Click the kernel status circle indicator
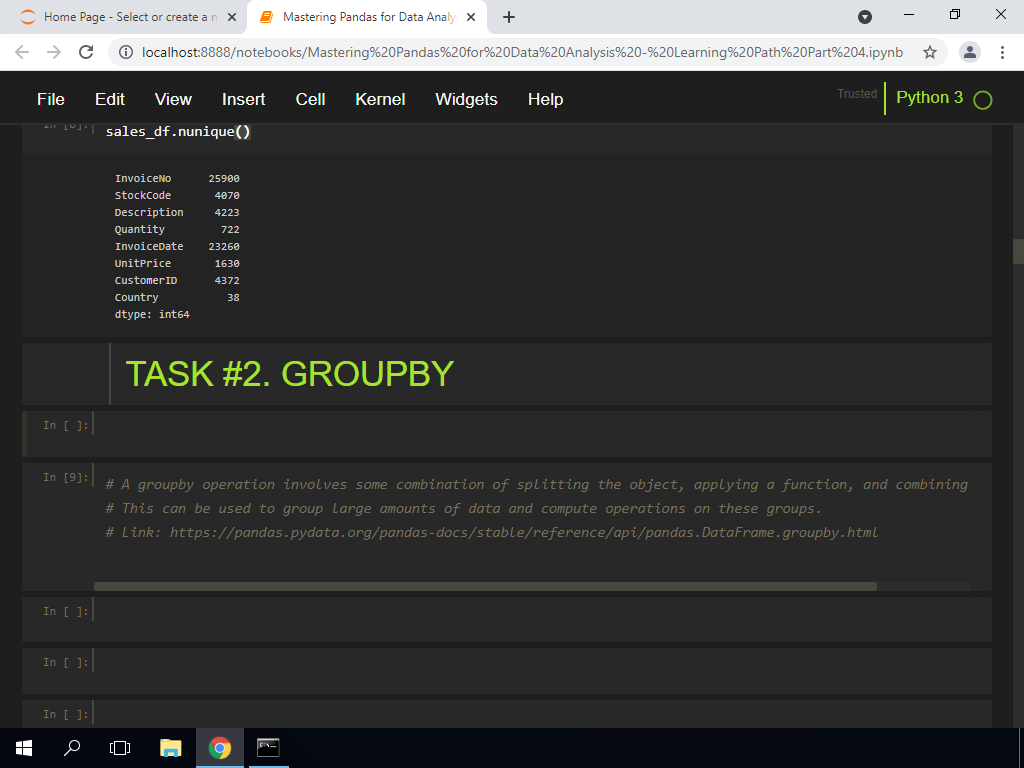1024x768 pixels. pyautogui.click(x=982, y=100)
